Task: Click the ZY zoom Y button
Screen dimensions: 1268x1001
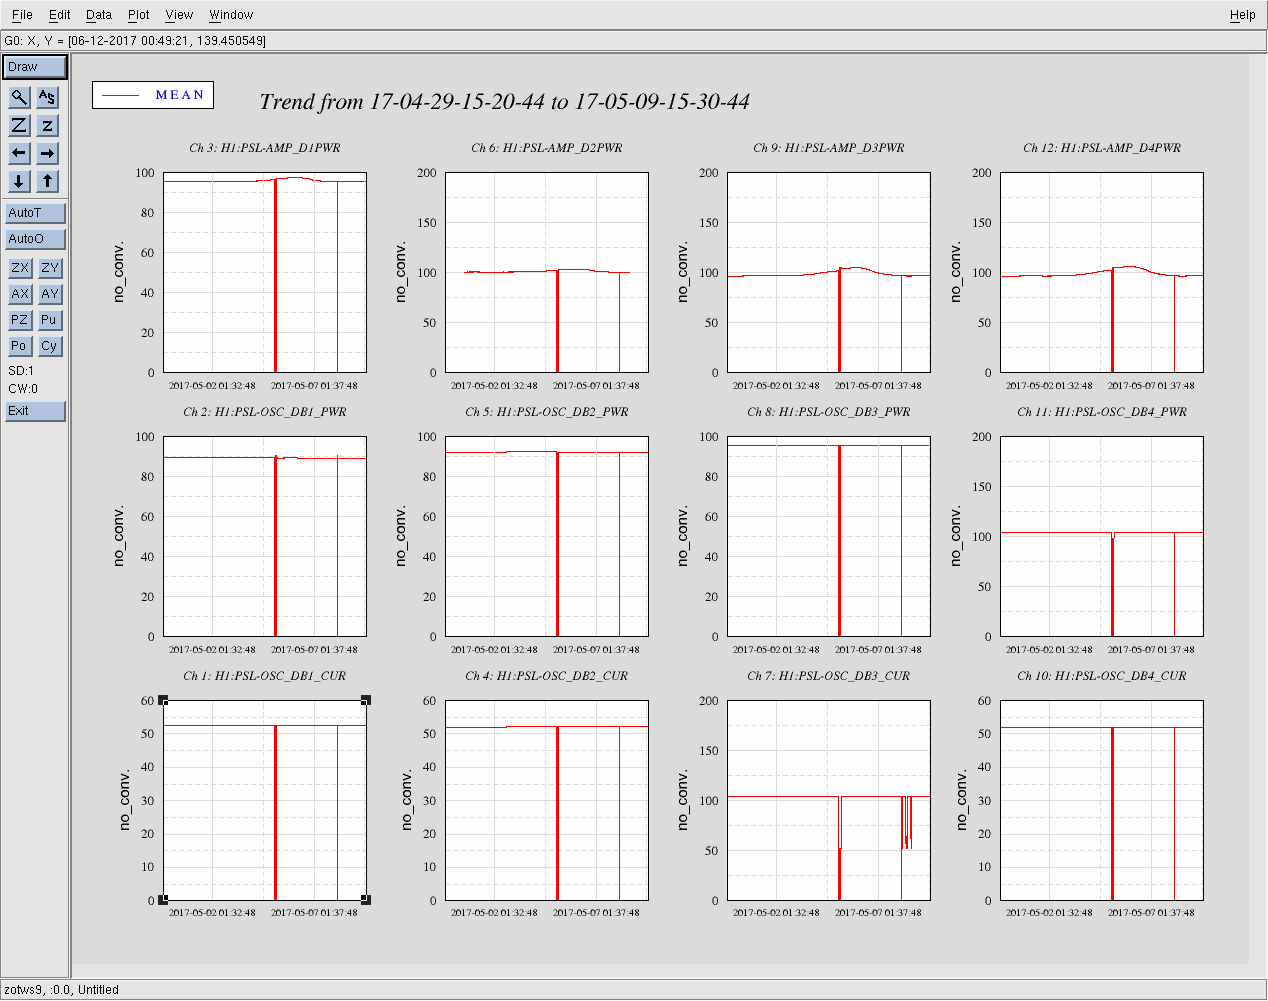Action: [x=50, y=268]
